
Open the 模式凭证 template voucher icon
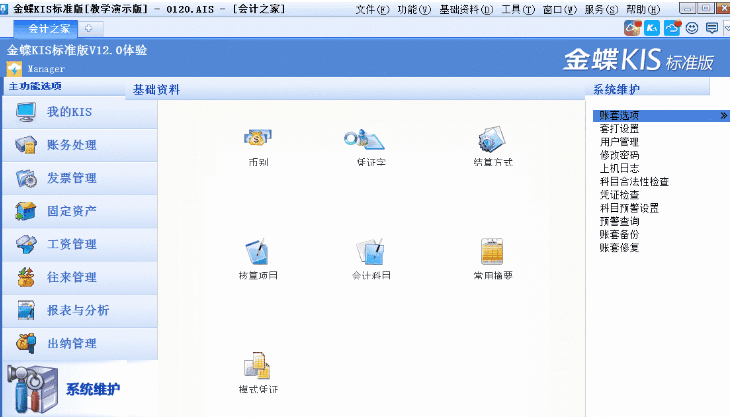(257, 366)
